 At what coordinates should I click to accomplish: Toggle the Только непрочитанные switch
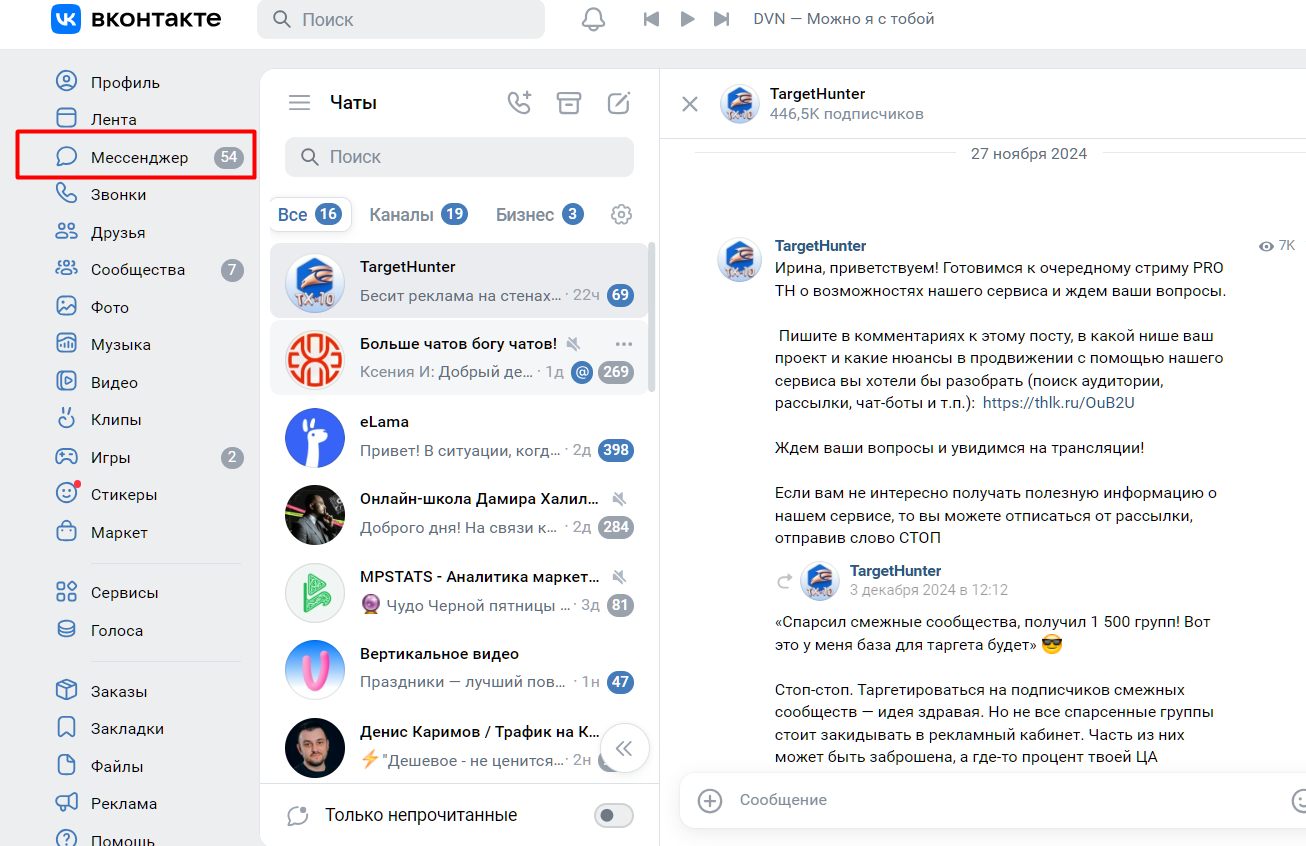tap(613, 815)
